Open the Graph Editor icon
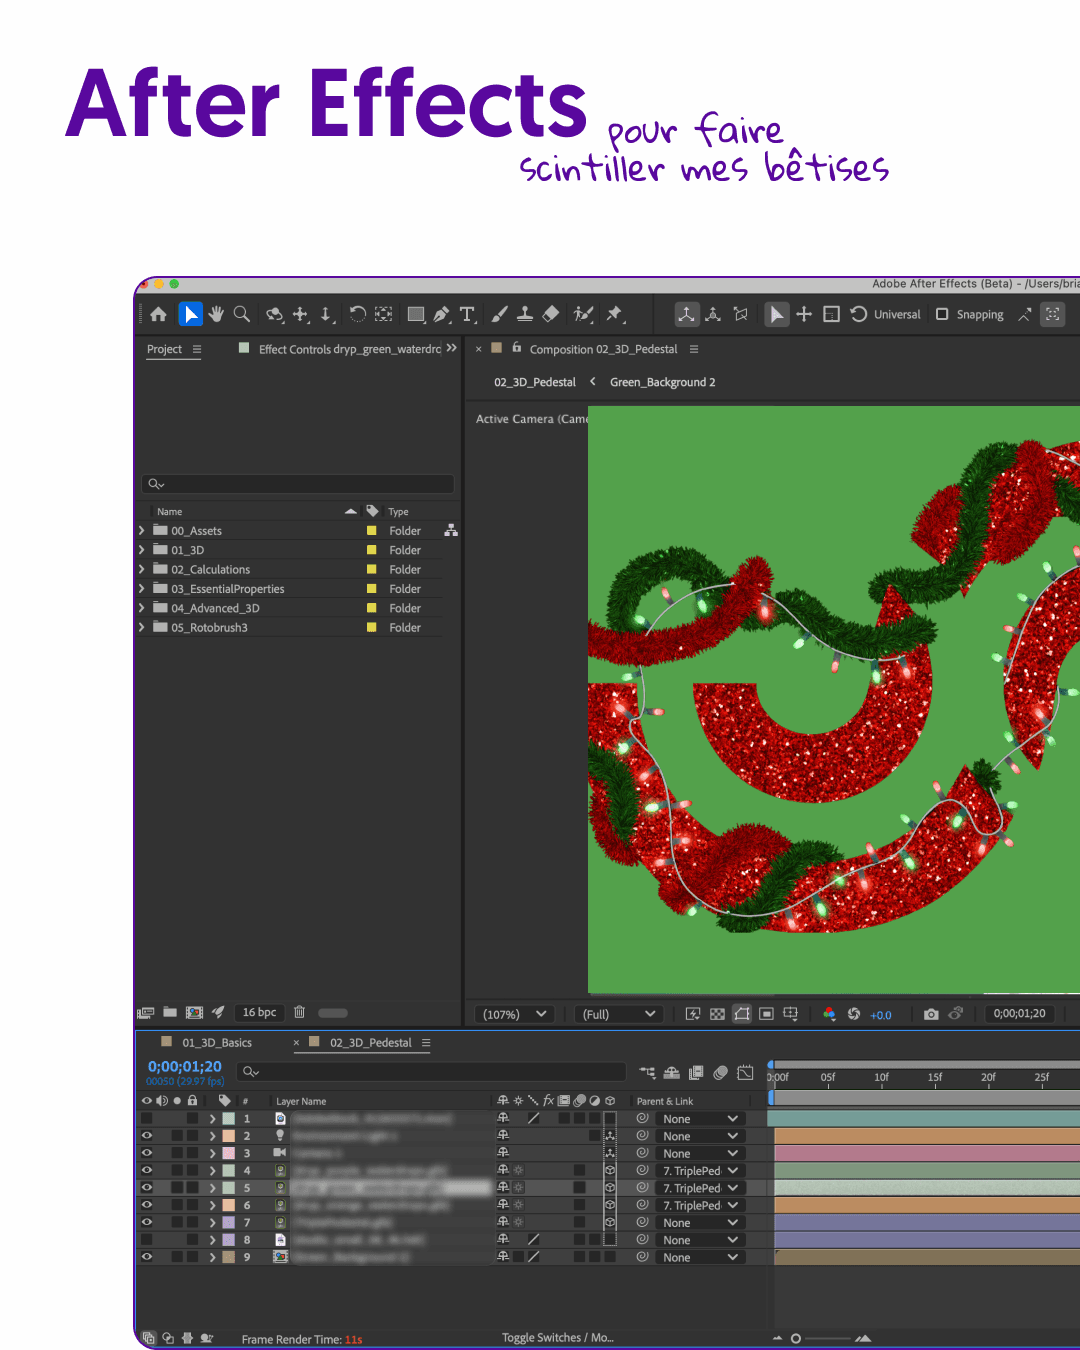Screen dimensions: 1080x1350 coord(745,1072)
